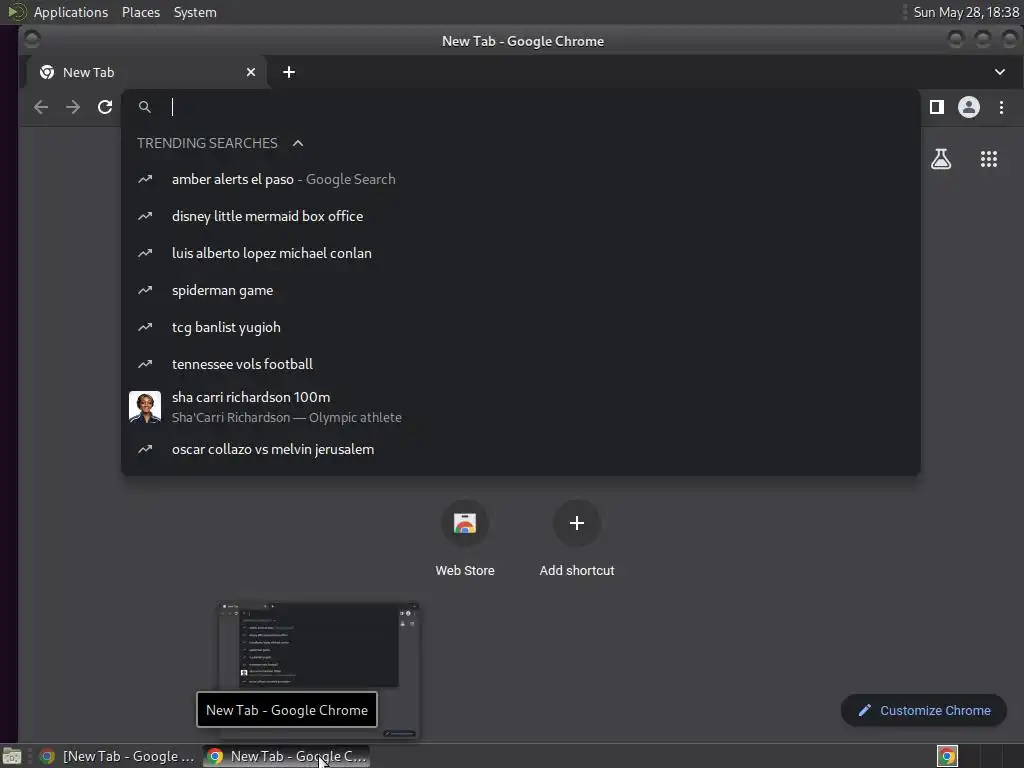Image resolution: width=1024 pixels, height=768 pixels.
Task: Choose tennessee vols football suggestion
Action: click(x=520, y=364)
